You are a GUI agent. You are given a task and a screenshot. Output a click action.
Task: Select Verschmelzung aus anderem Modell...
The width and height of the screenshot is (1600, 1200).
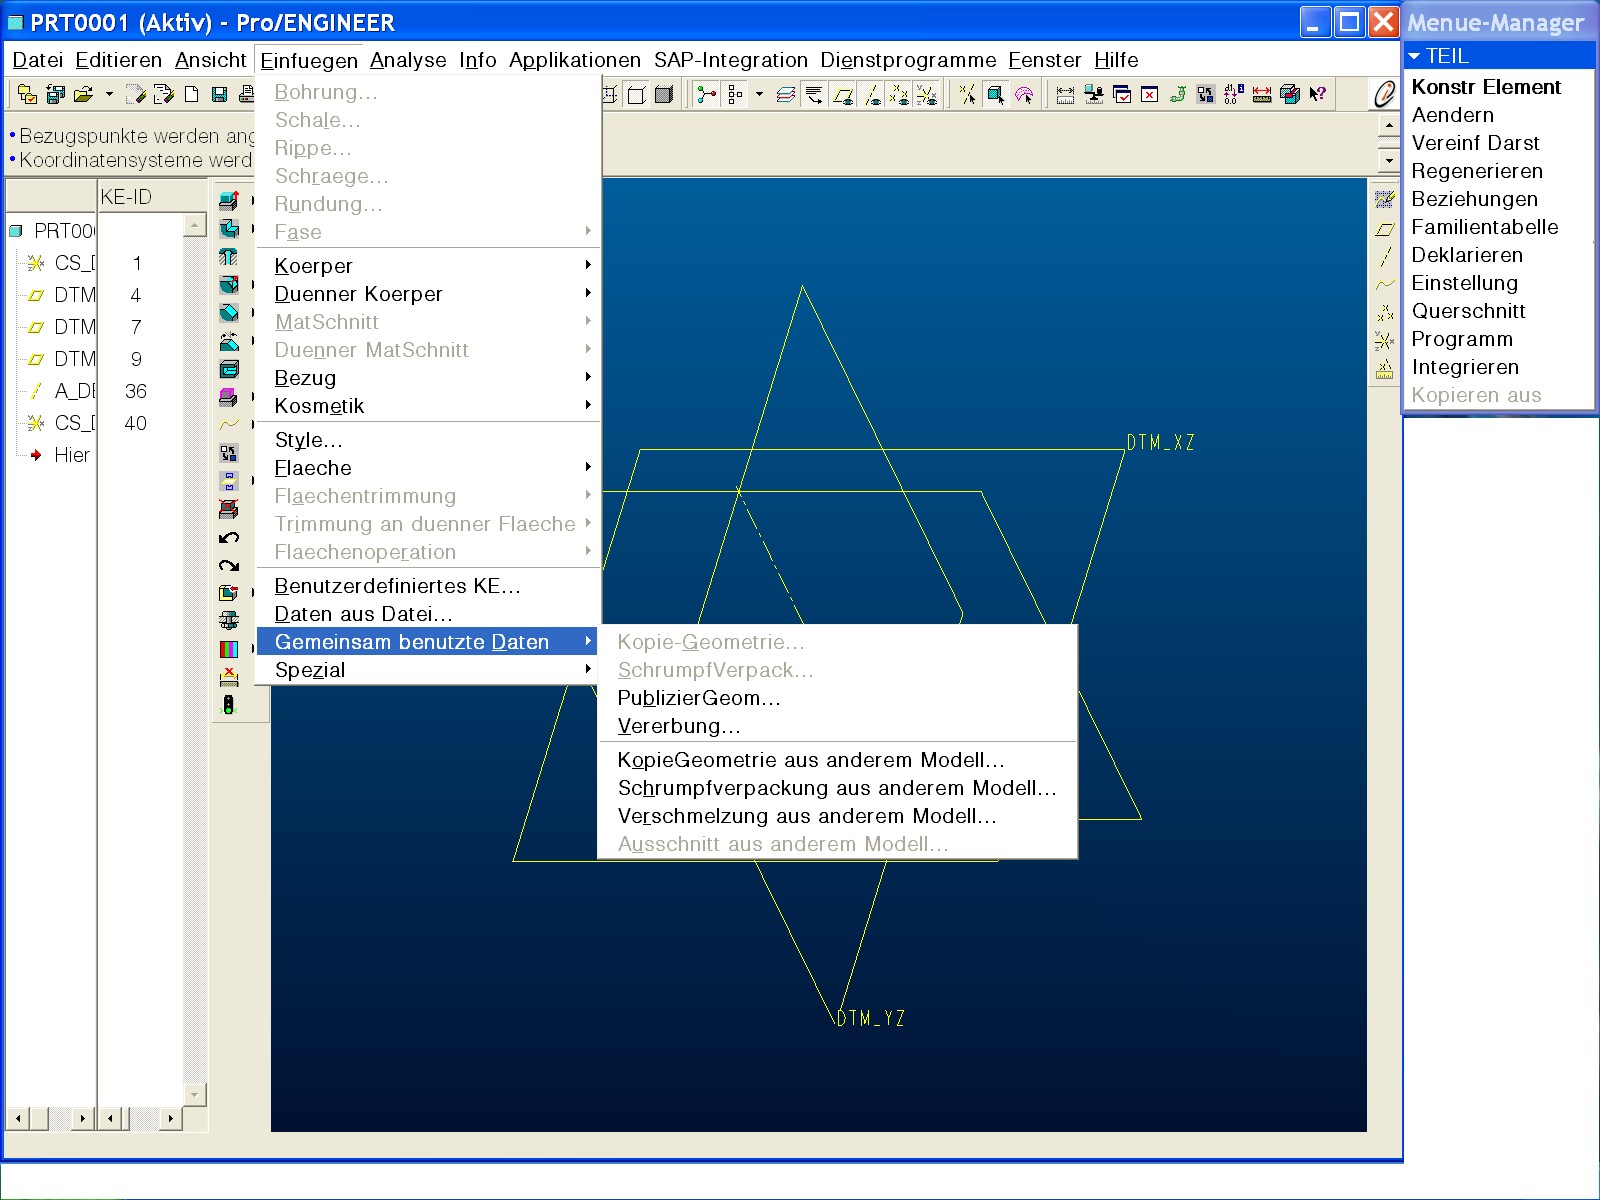tap(837, 816)
